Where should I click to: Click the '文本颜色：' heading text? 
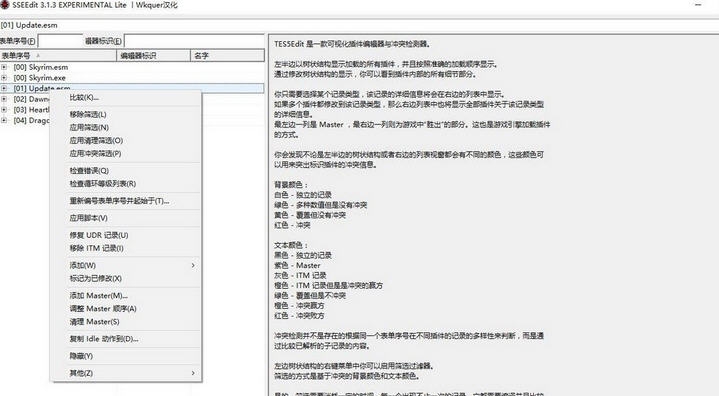291,245
